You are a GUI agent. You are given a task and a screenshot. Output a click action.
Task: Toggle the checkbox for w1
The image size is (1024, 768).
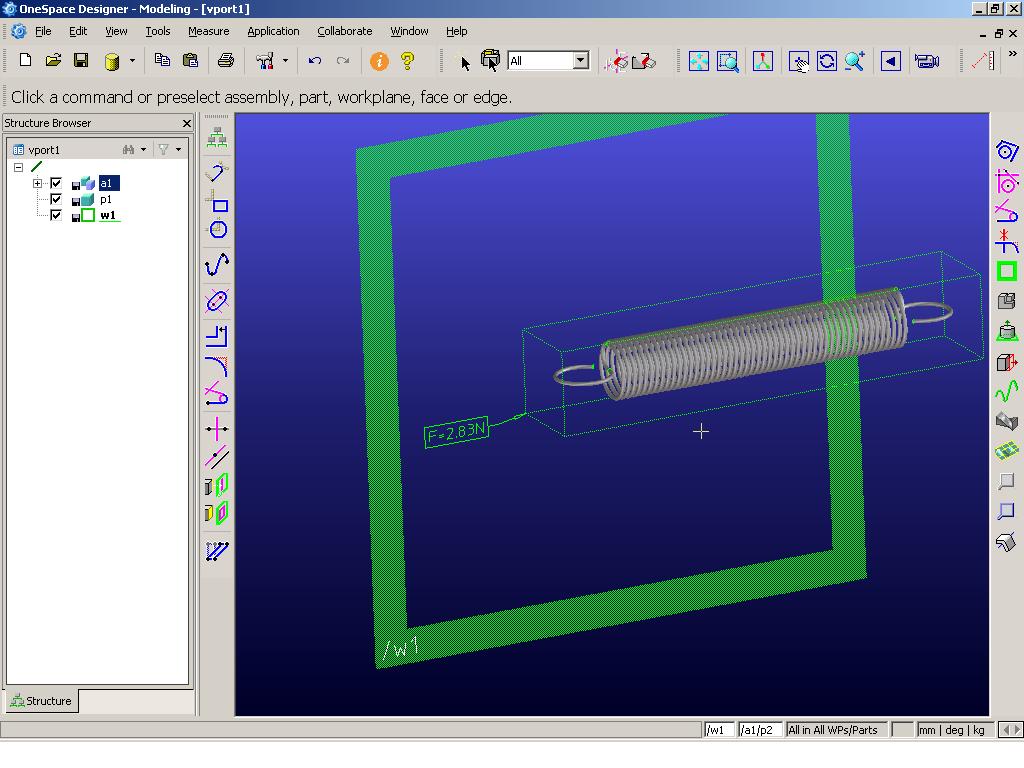click(x=56, y=216)
